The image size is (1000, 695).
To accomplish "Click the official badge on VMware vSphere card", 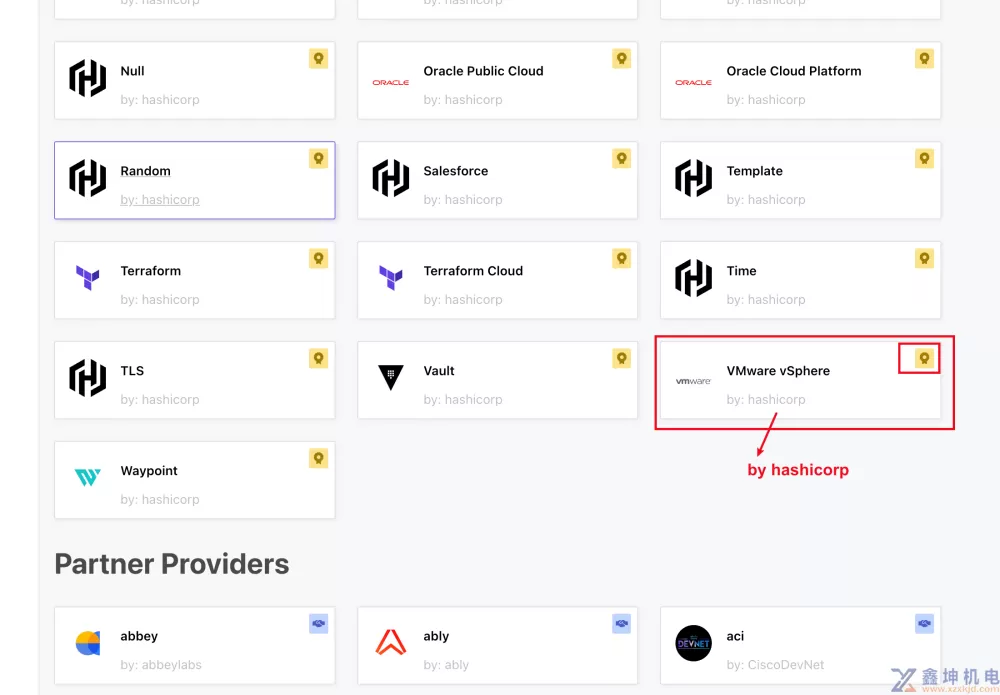I will [924, 359].
